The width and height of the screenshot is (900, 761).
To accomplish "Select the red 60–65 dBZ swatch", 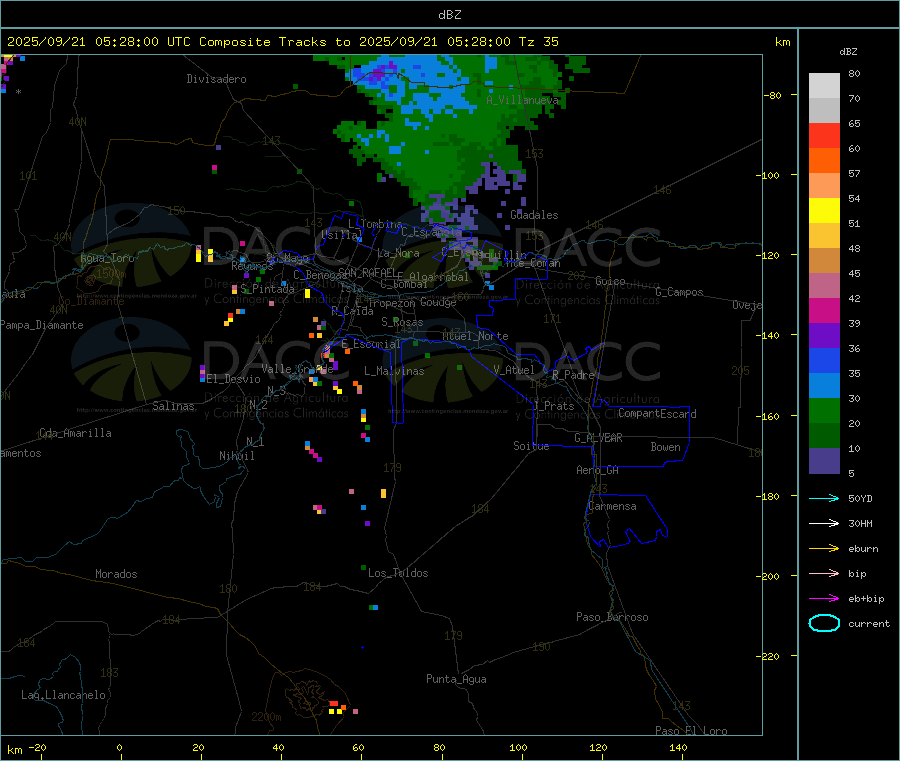I will pyautogui.click(x=824, y=135).
